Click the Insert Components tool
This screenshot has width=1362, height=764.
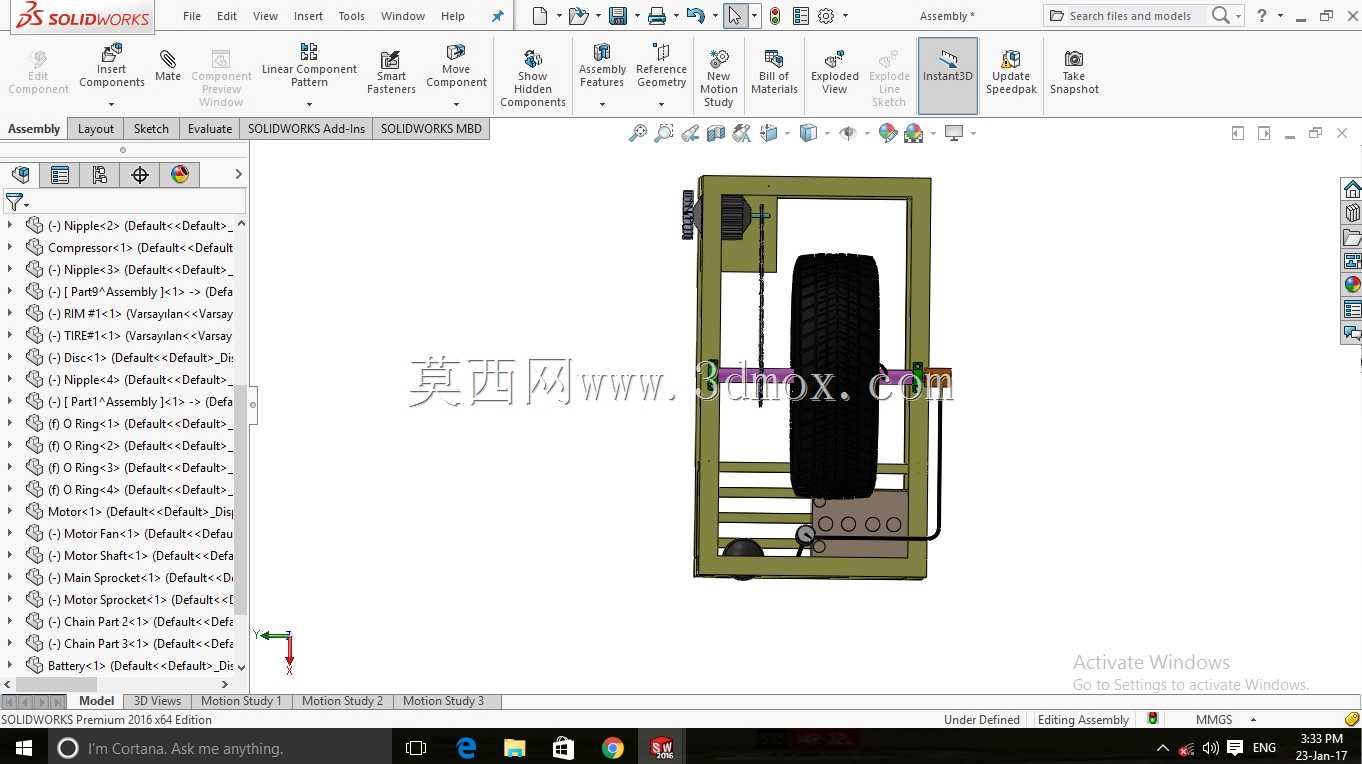112,68
